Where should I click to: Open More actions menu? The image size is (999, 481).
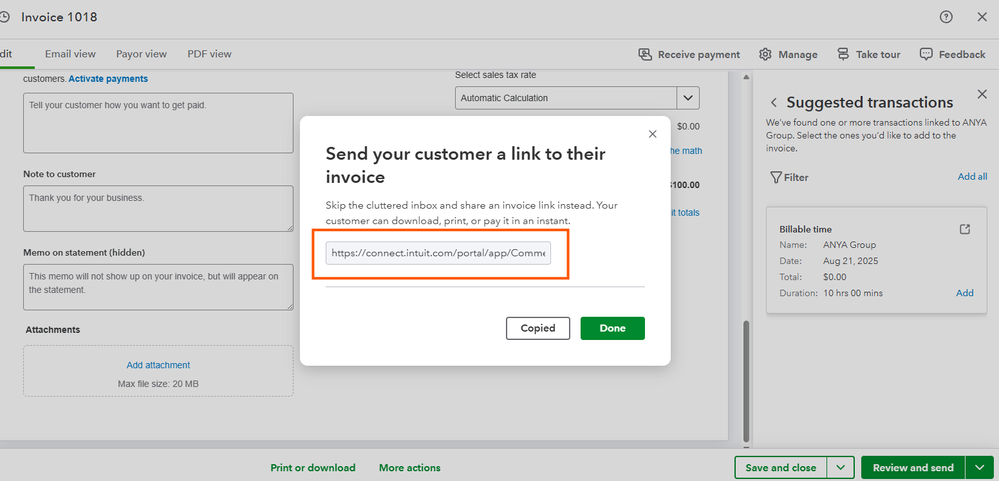[410, 468]
